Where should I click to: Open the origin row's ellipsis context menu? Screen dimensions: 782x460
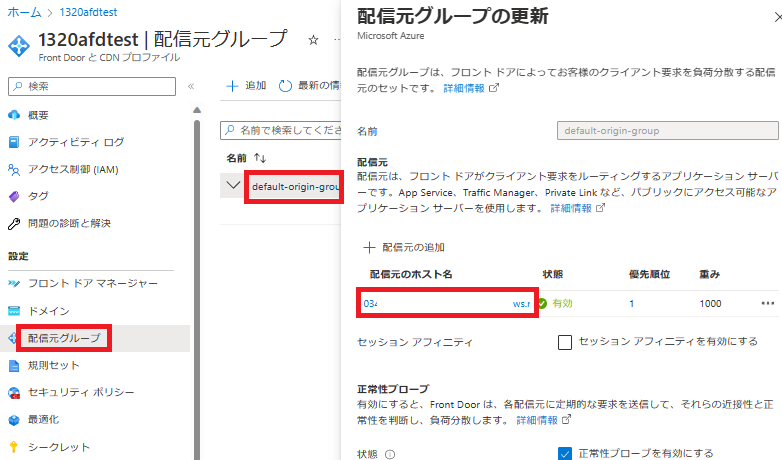(x=768, y=303)
